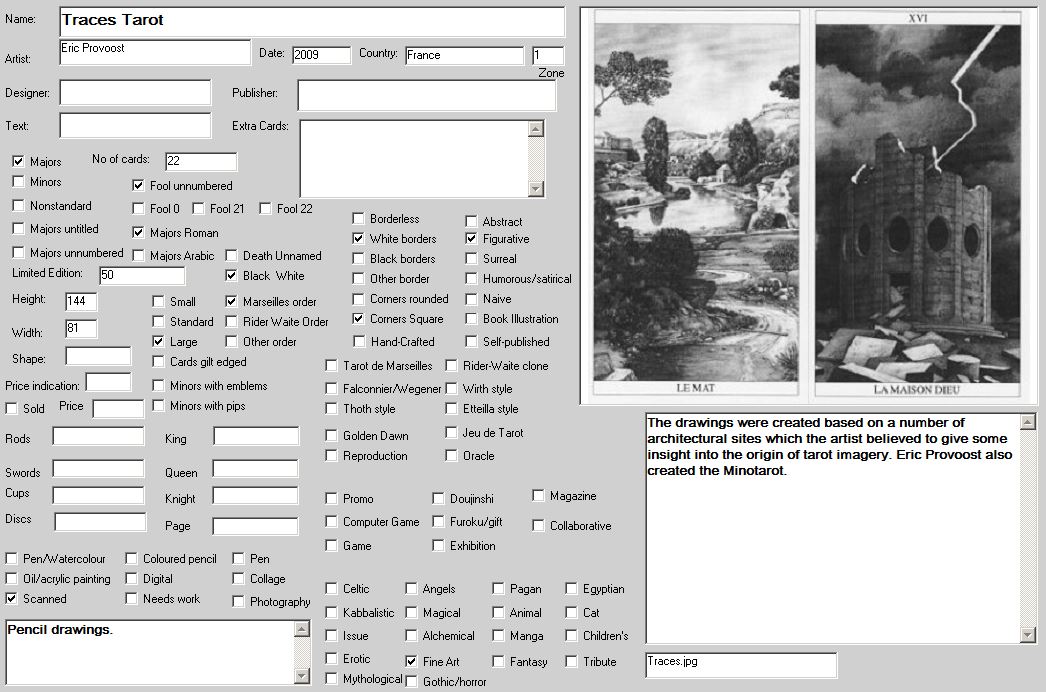Click the Date field showing 2009
This screenshot has height=692, width=1046.
tap(322, 55)
